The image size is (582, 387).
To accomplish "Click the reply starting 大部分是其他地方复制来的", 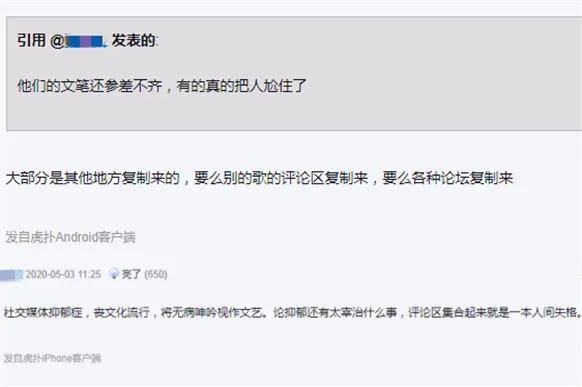I will (259, 178).
